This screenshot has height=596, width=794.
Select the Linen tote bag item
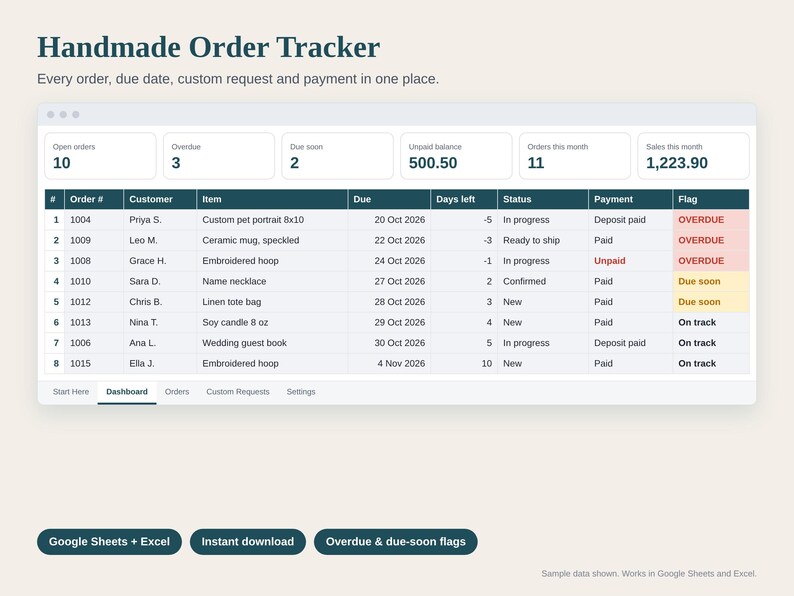pos(272,302)
